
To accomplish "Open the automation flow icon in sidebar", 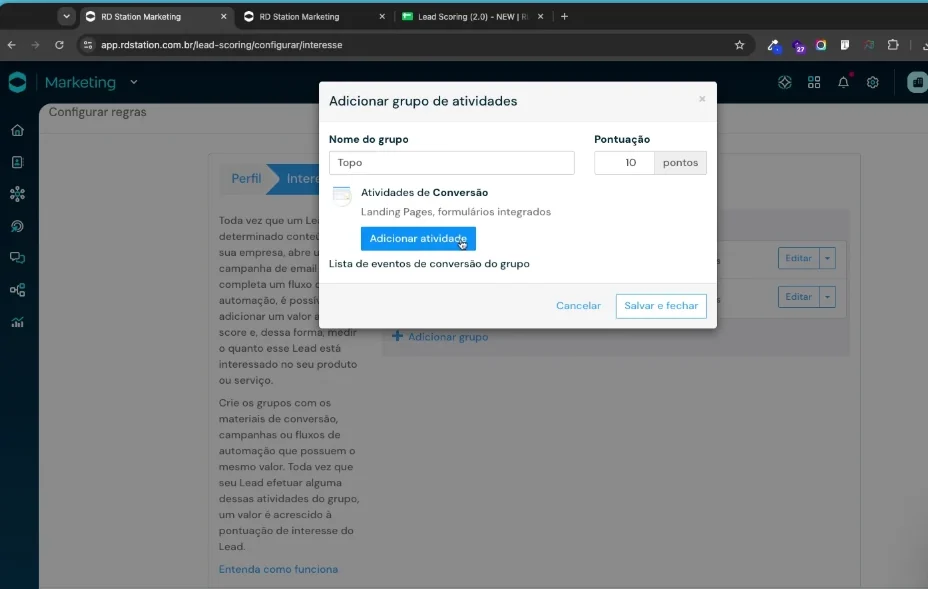I will click(x=17, y=290).
